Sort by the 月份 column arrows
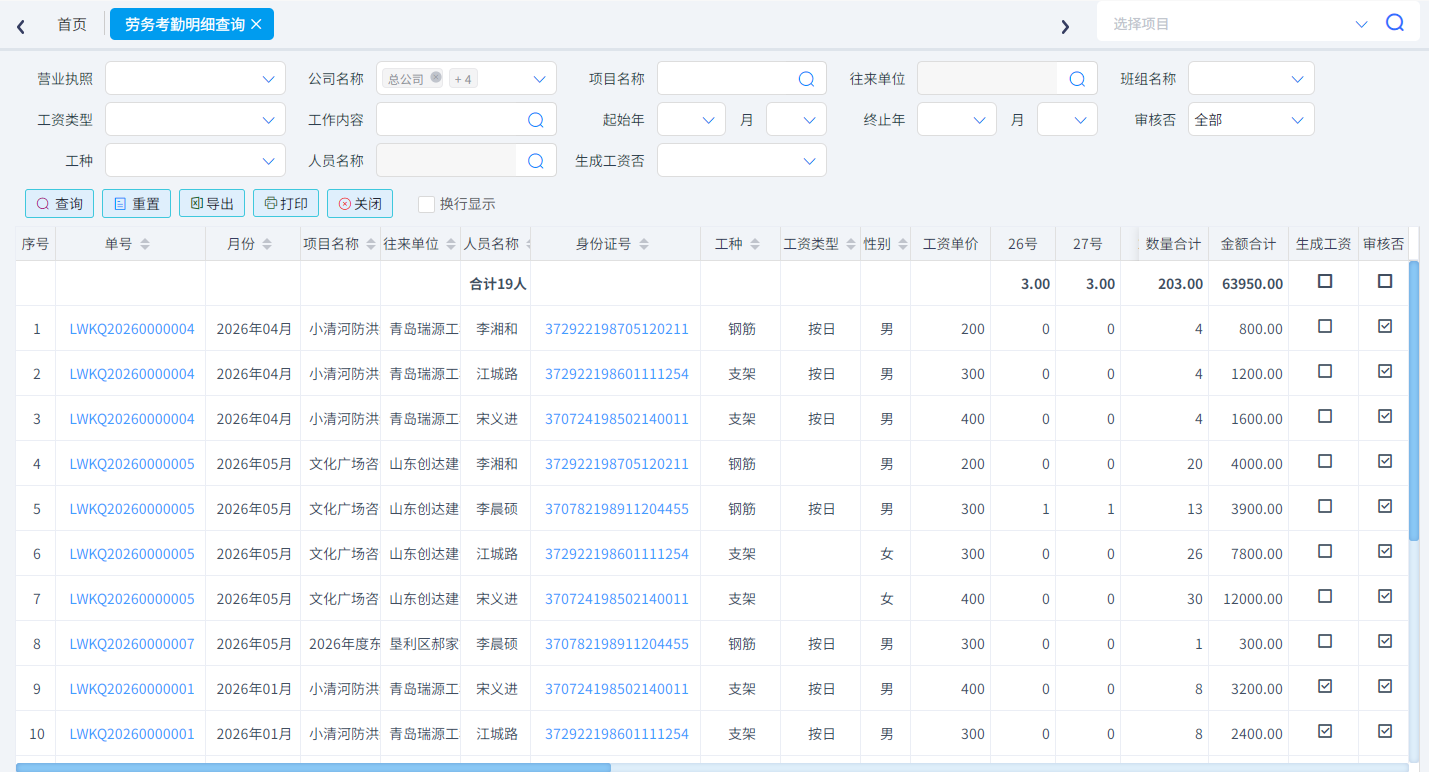The width and height of the screenshot is (1429, 772). [267, 244]
